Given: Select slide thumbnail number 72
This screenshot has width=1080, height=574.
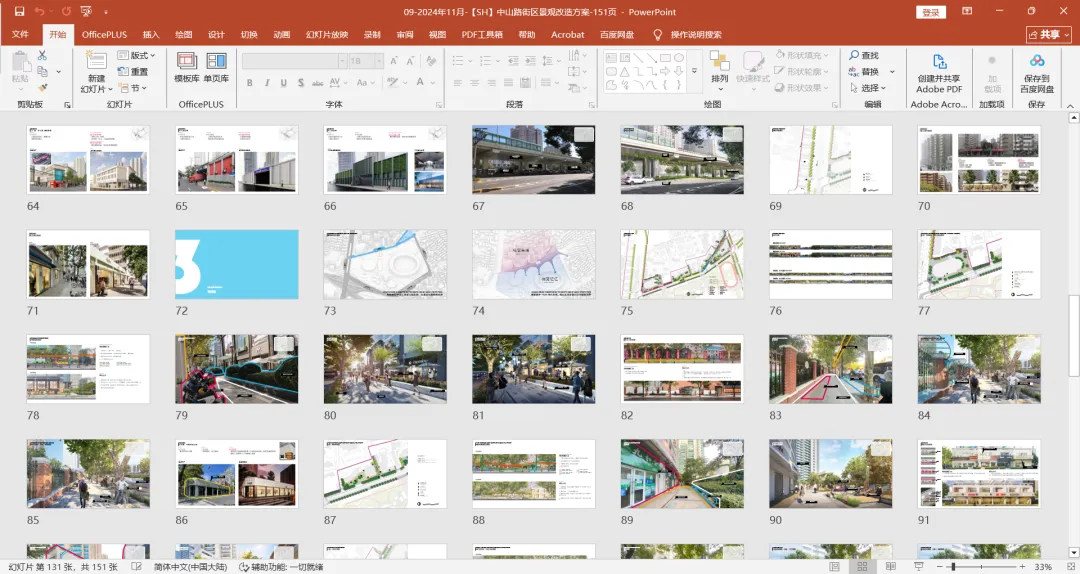Looking at the screenshot, I should tap(236, 265).
